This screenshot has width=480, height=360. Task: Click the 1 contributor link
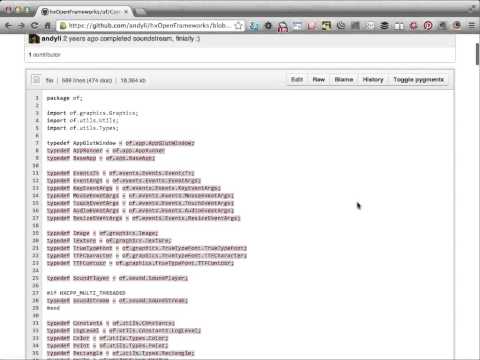point(45,54)
